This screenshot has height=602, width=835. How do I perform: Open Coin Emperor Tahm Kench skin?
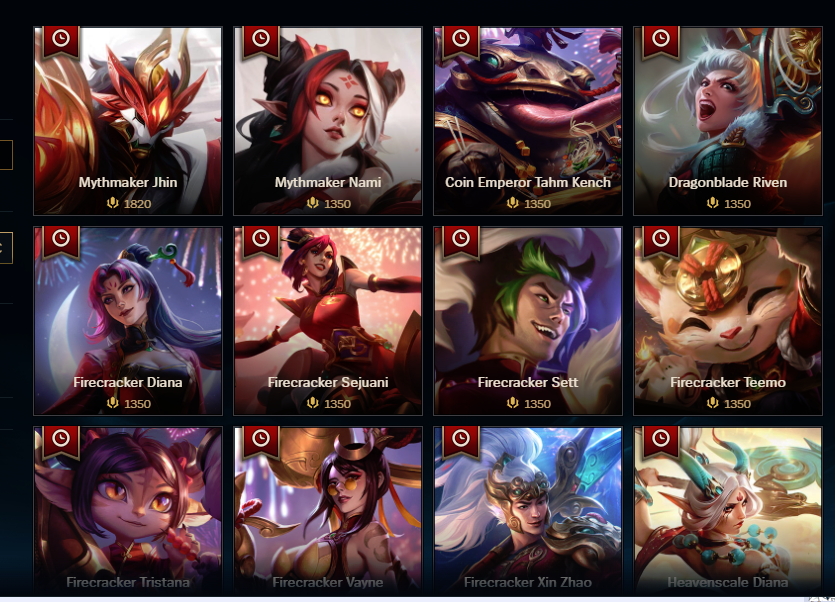click(528, 121)
